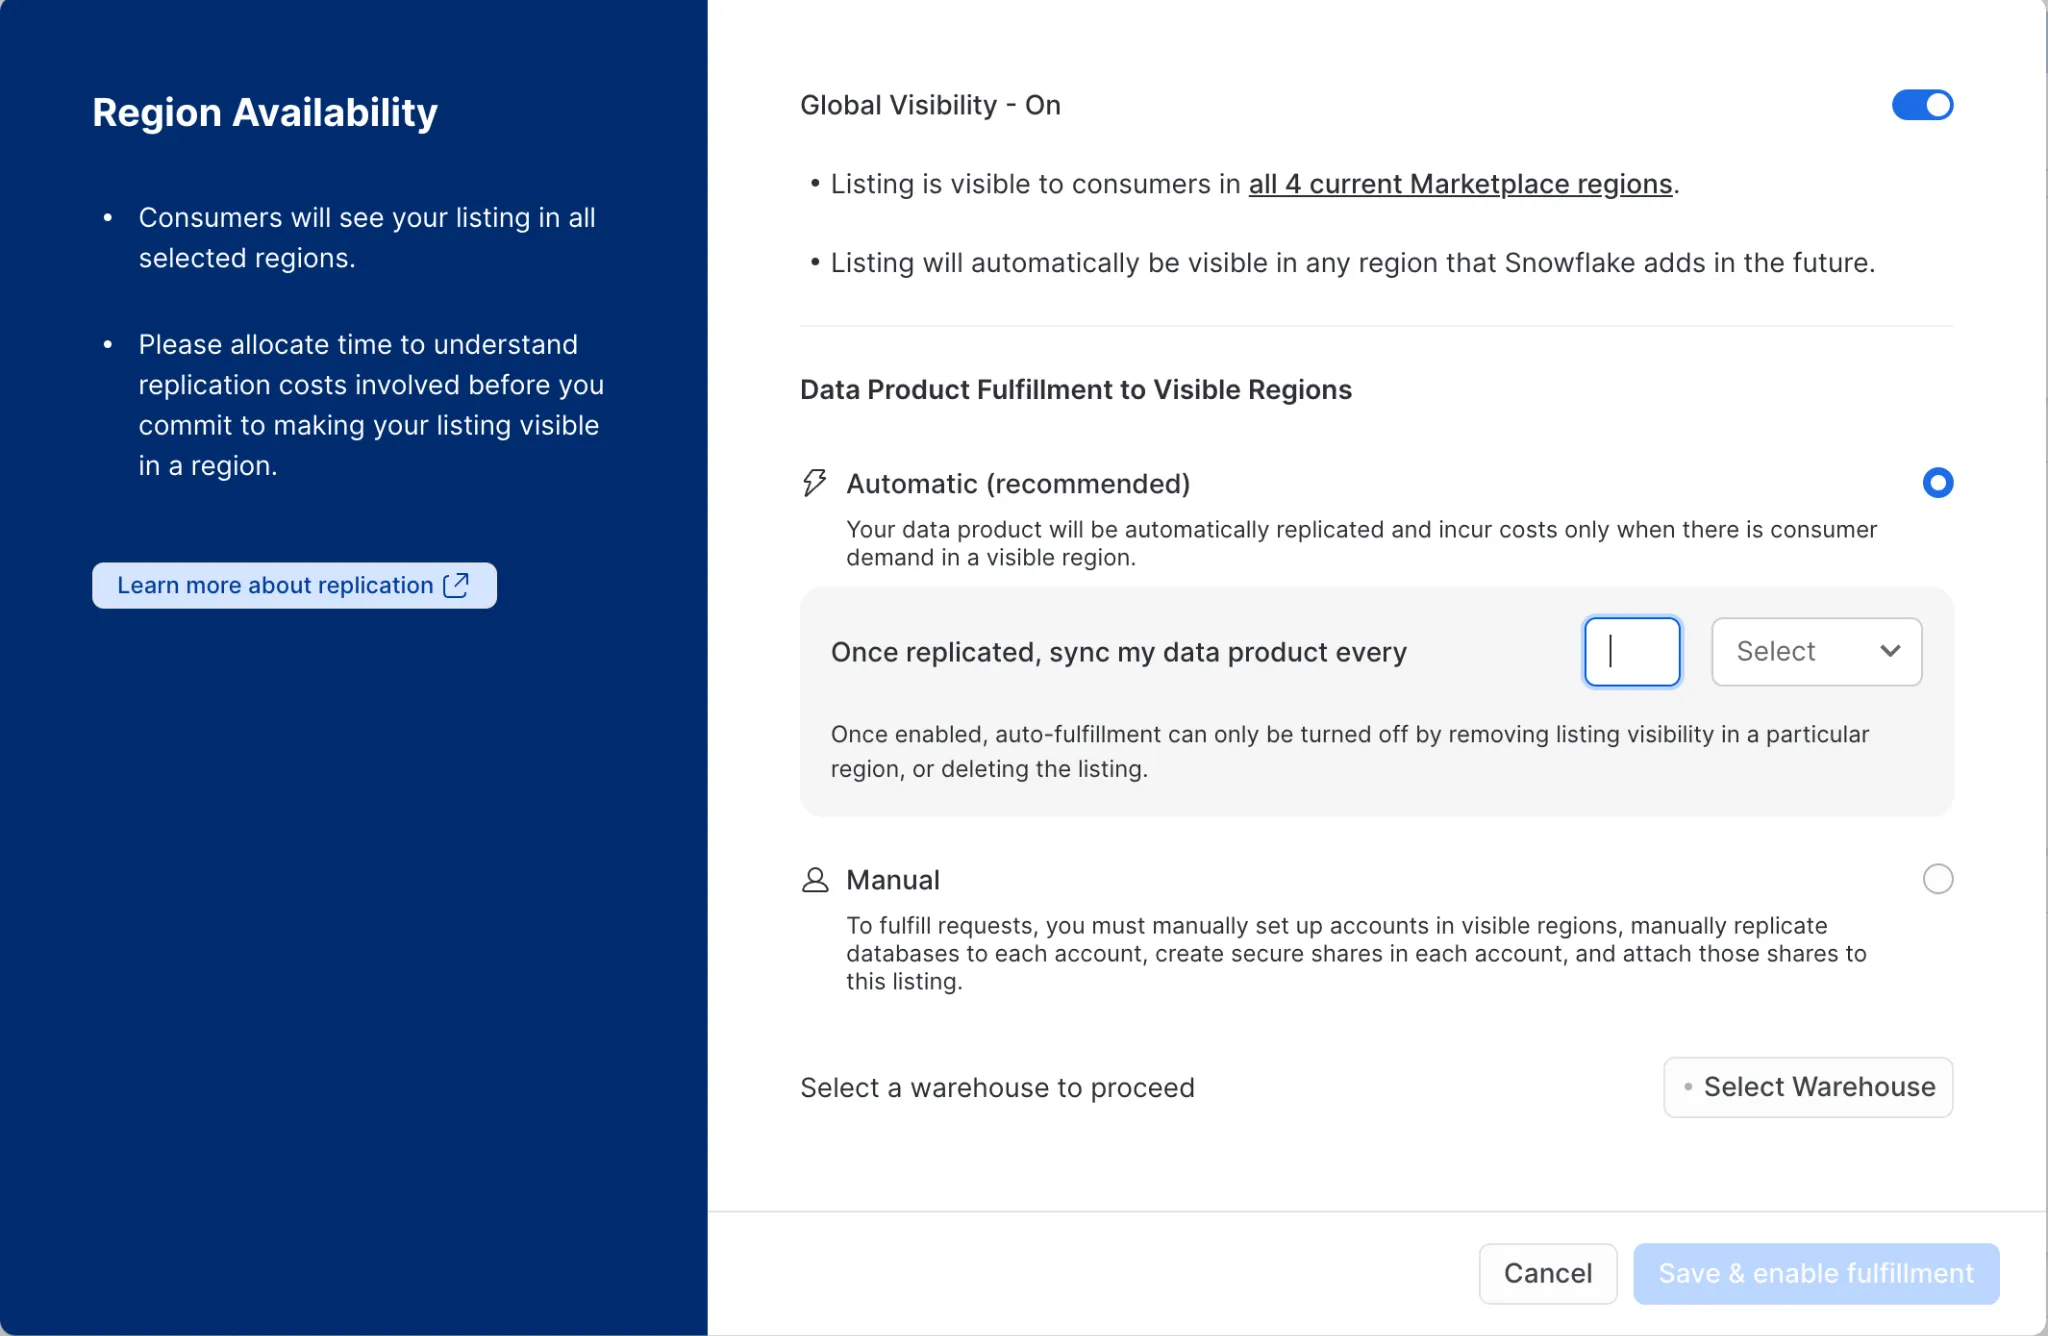
Task: Click the external link icon on replication button
Action: pos(456,585)
